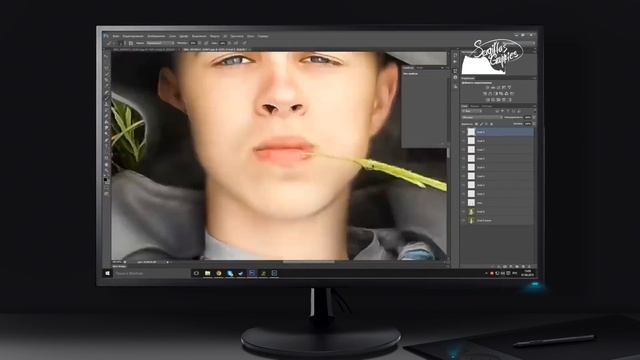
Task: Select the Gradient tool
Action: coord(106,122)
